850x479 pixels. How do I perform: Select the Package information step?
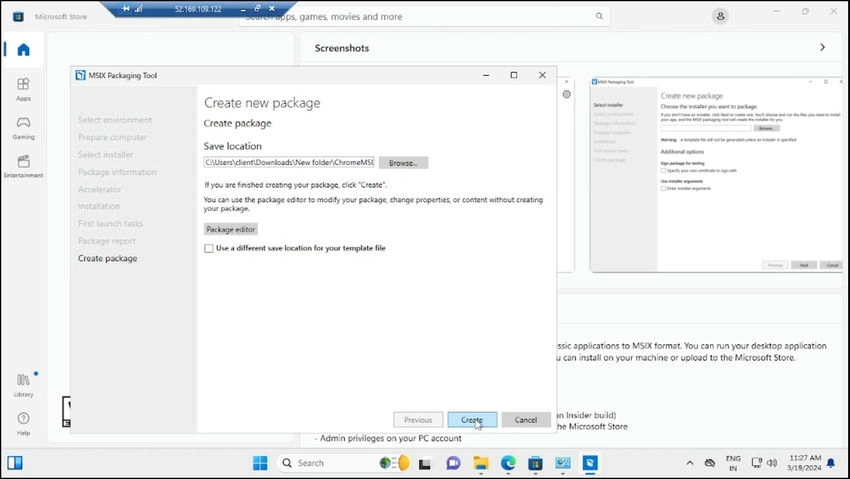click(117, 172)
